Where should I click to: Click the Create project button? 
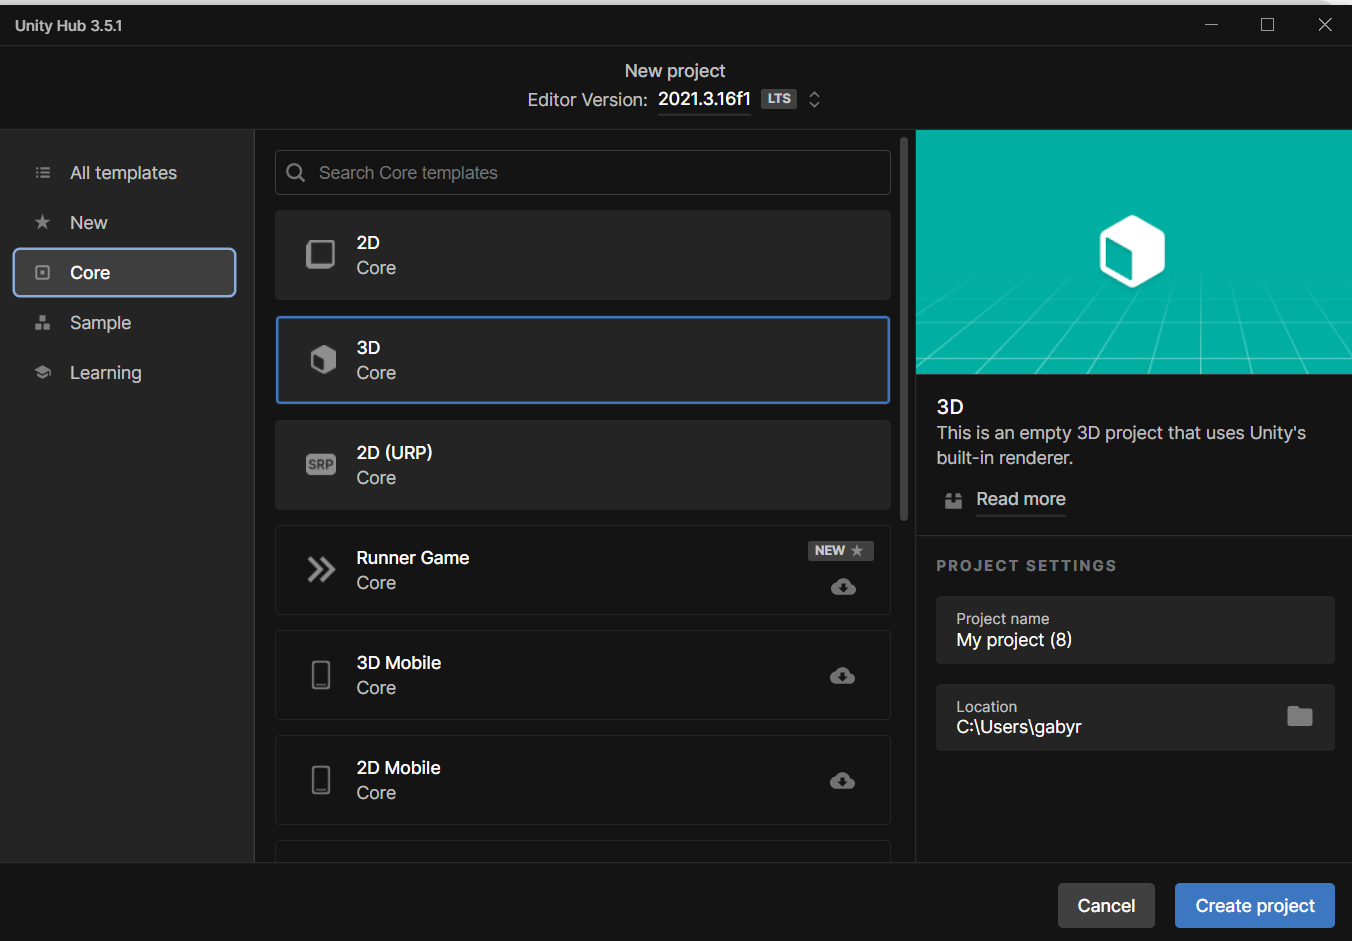(1255, 905)
